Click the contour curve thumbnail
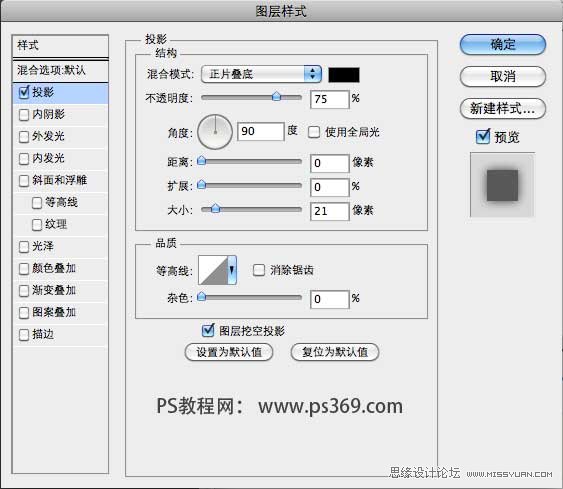Screen dimensions: 563x489 (213, 270)
